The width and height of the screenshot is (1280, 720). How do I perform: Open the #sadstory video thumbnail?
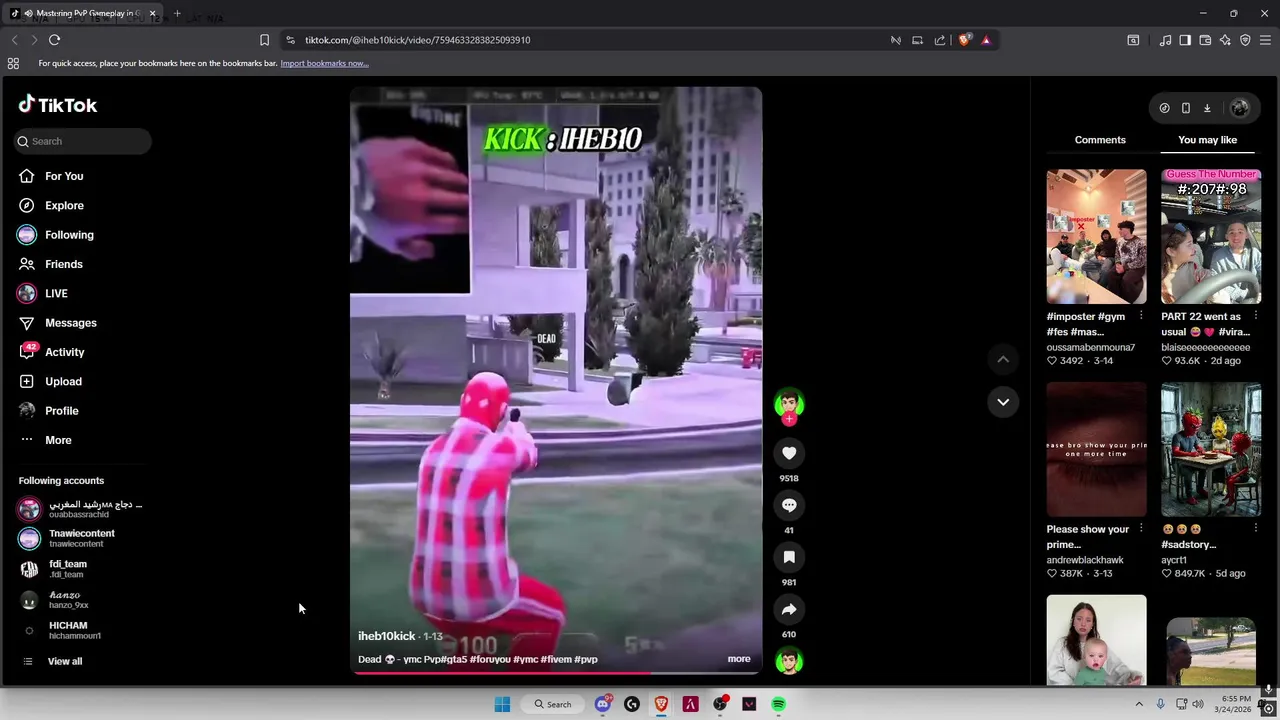[x=1211, y=449]
